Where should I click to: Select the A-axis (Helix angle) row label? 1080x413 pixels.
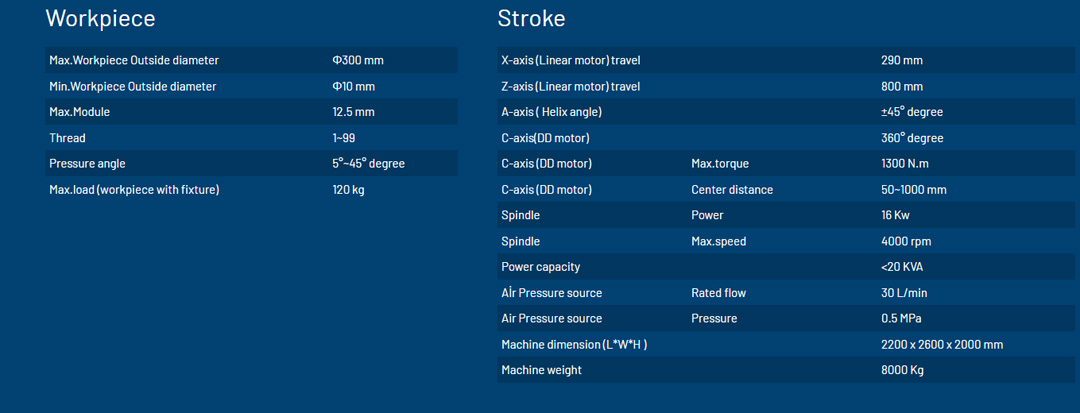click(x=551, y=112)
